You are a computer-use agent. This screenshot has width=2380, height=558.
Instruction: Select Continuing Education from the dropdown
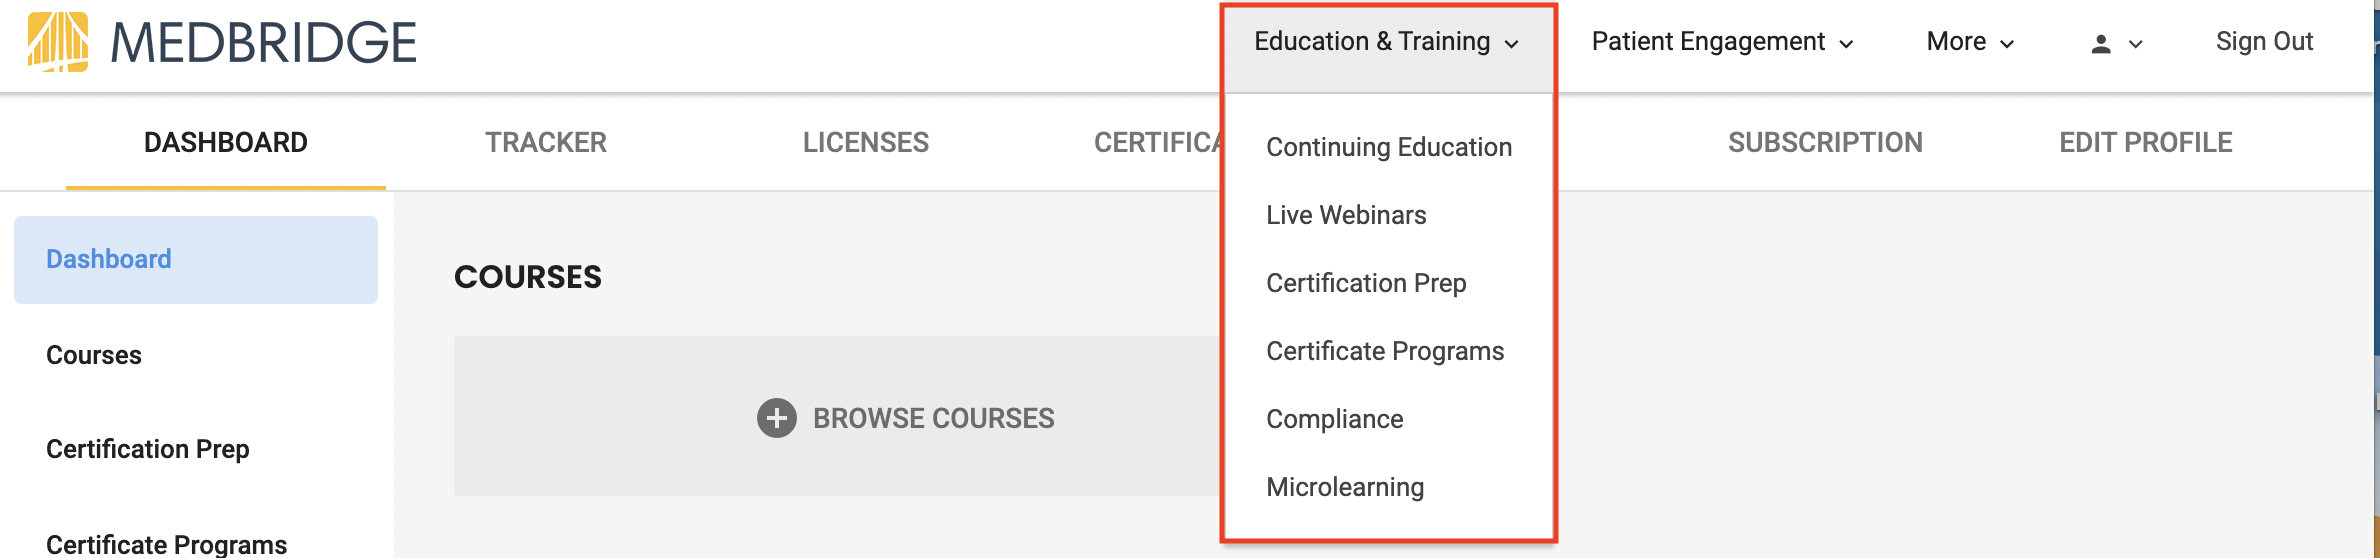1389,147
